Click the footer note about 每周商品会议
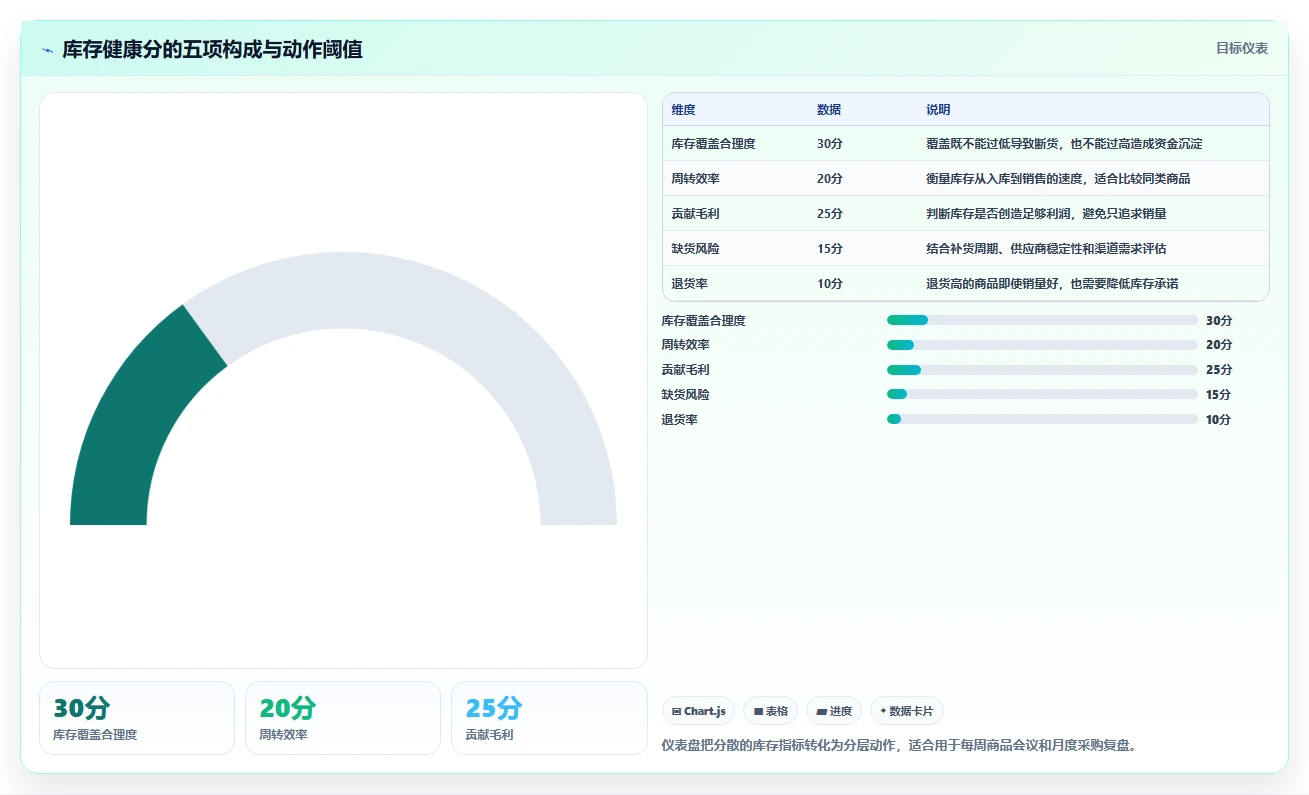The image size is (1309, 795). click(900, 746)
